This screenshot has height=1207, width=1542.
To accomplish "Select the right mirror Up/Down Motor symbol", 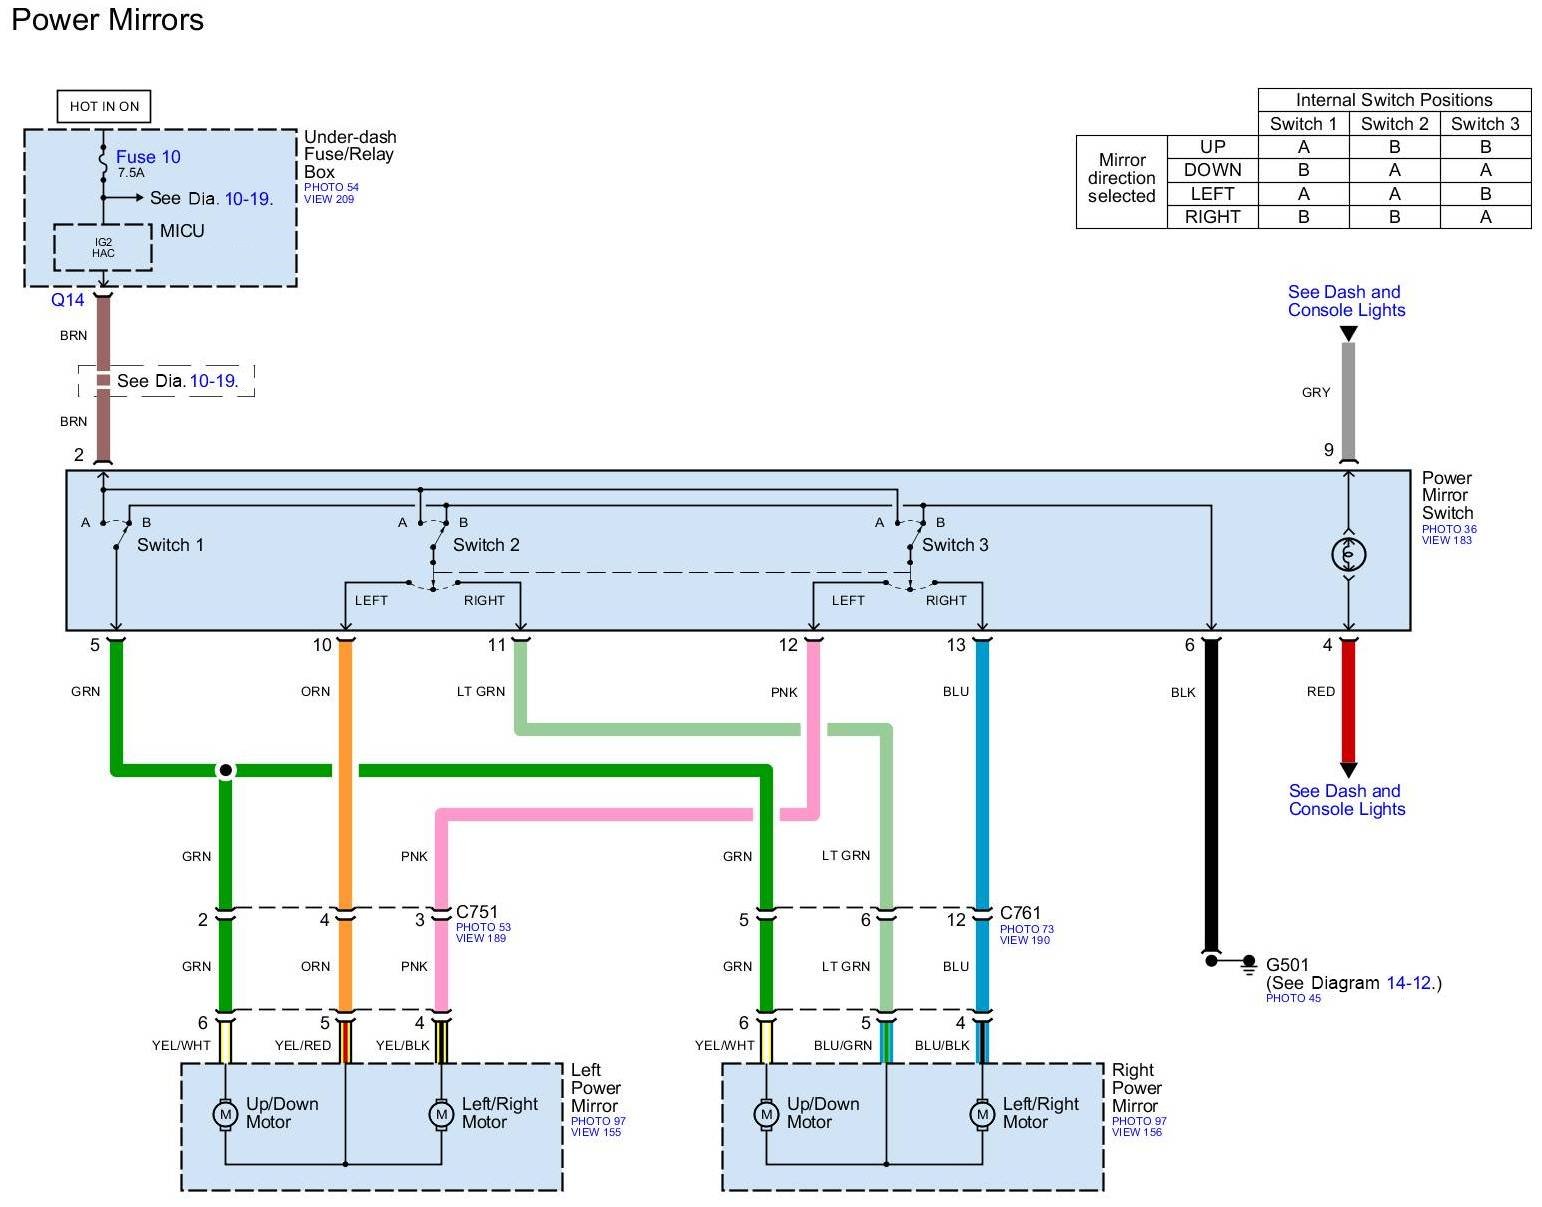I will [766, 1113].
